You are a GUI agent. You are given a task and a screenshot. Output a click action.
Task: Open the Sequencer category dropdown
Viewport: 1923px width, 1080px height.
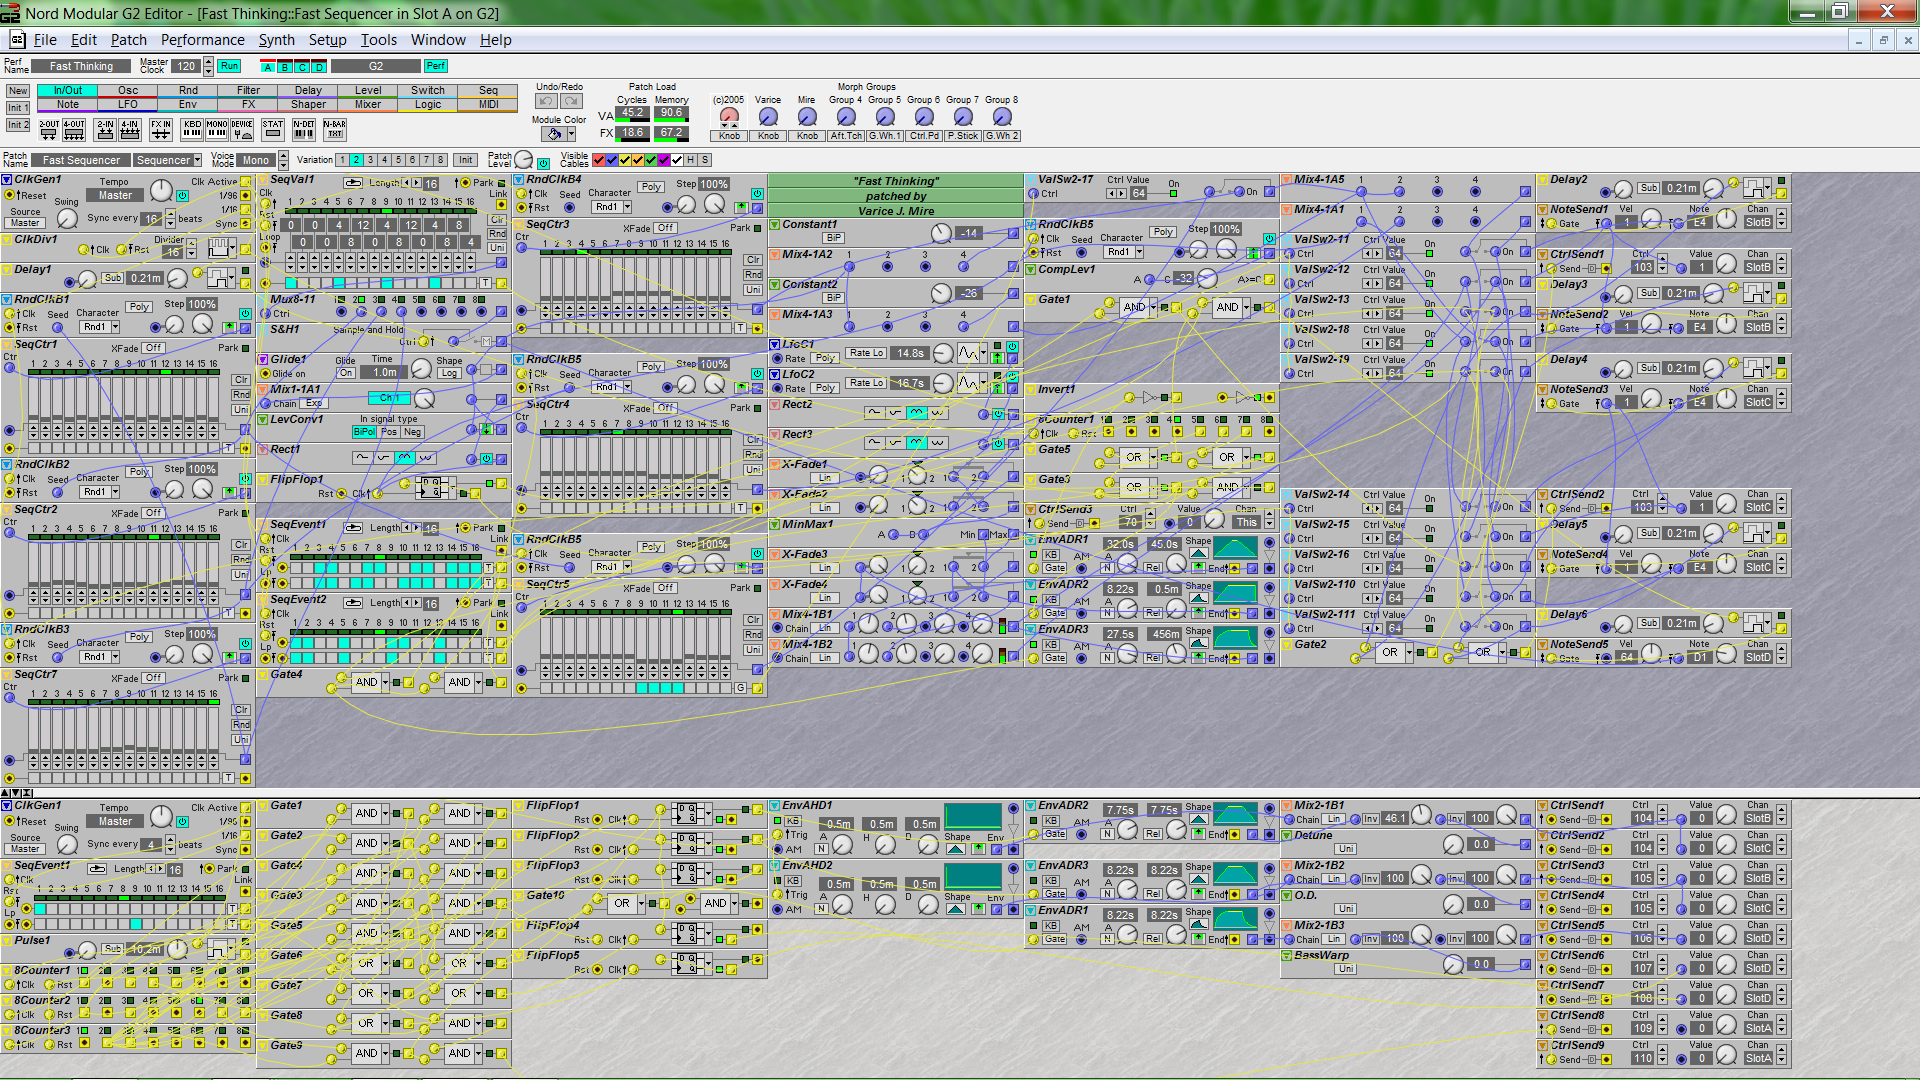pyautogui.click(x=197, y=160)
